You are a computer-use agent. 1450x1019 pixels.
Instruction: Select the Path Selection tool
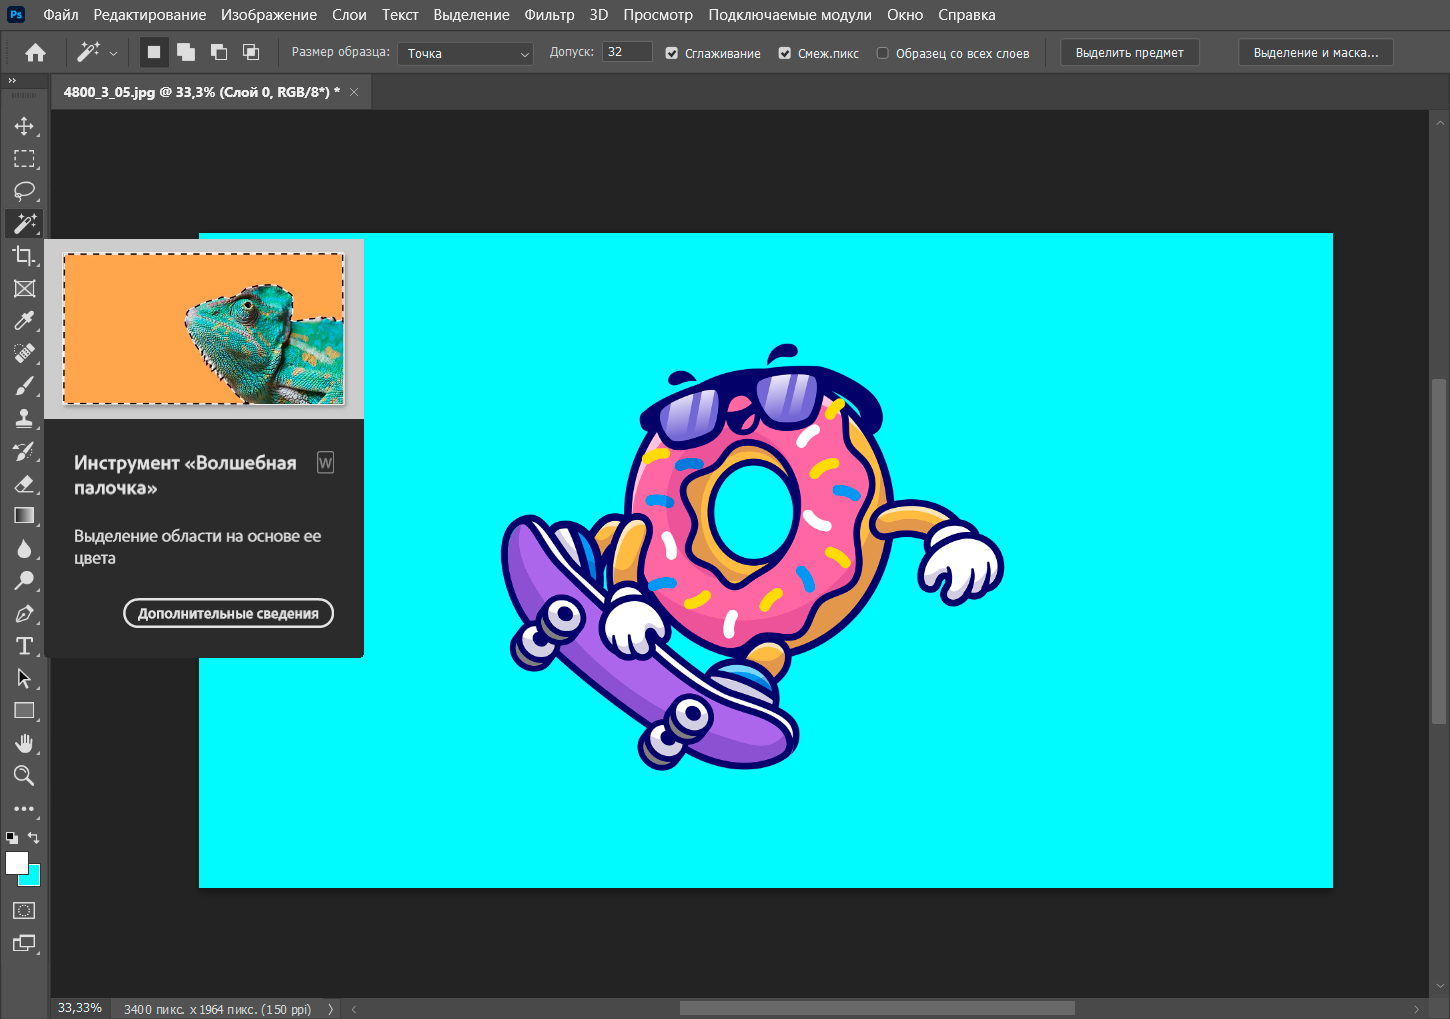[24, 678]
